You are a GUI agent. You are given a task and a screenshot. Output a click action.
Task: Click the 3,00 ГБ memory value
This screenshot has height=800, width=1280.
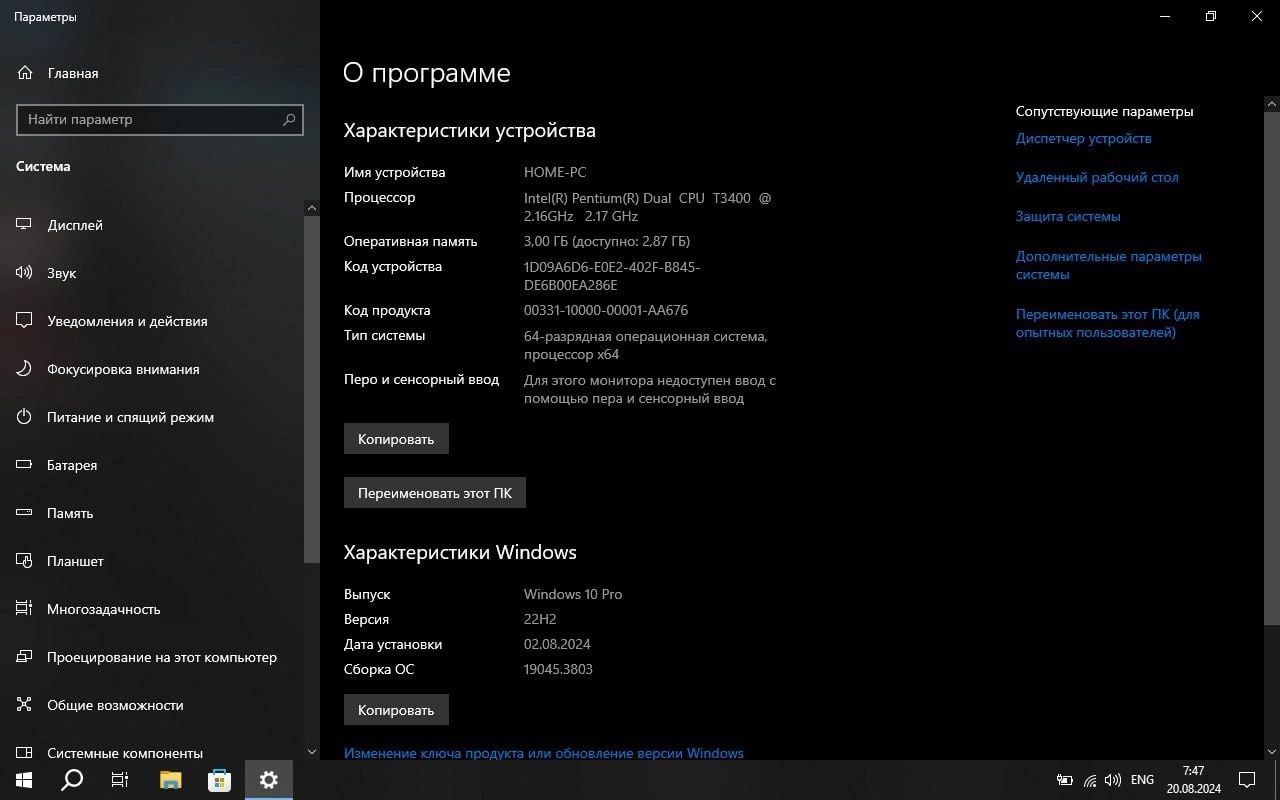[x=607, y=242]
